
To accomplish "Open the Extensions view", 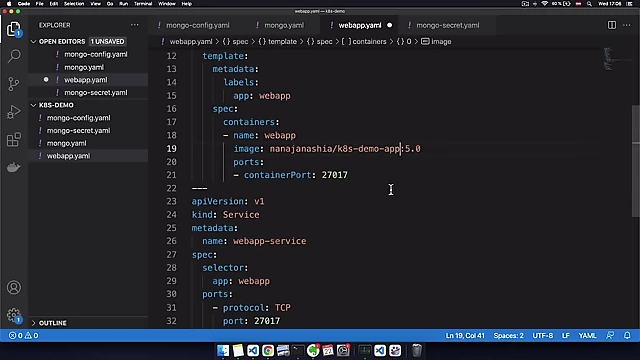I will [13, 139].
